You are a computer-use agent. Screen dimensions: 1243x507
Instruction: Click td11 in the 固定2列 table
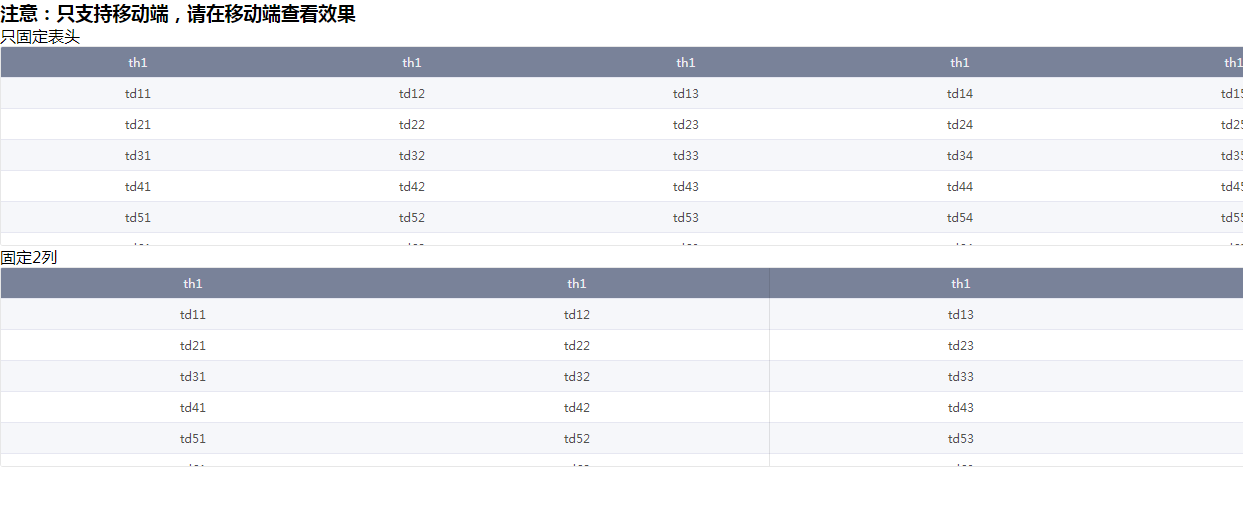[x=193, y=315]
